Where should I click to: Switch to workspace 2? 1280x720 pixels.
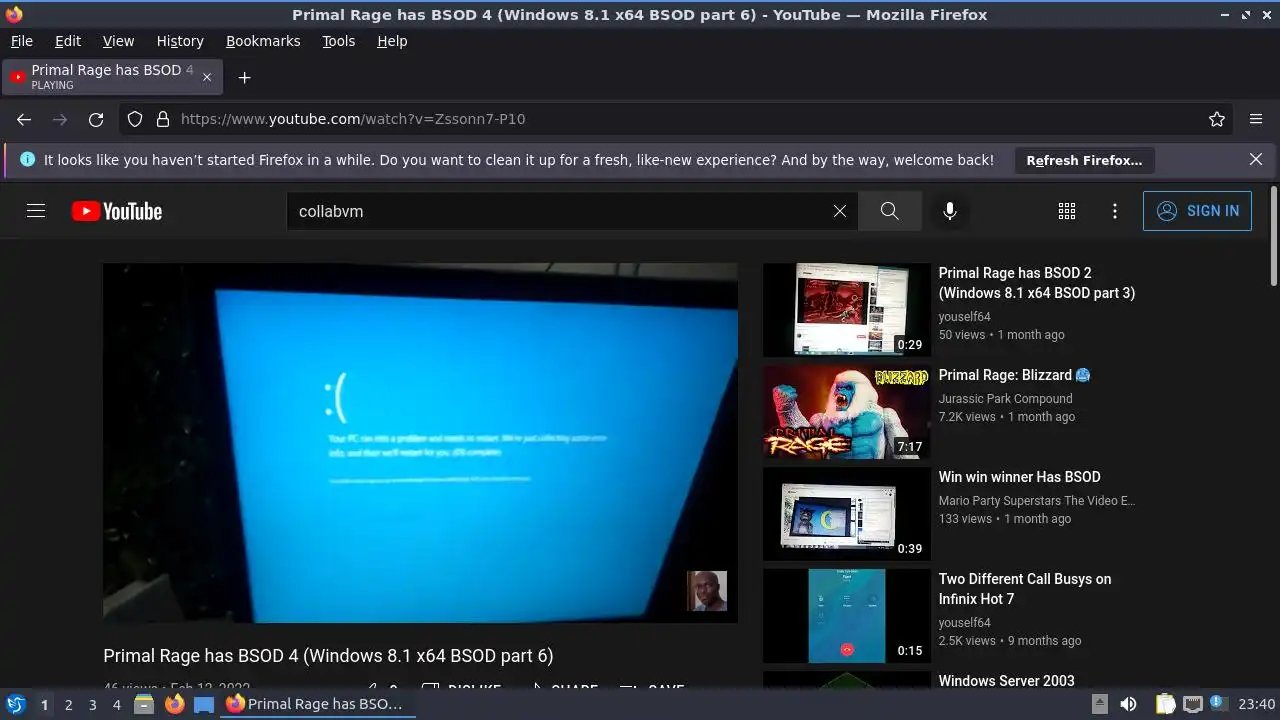tap(68, 704)
